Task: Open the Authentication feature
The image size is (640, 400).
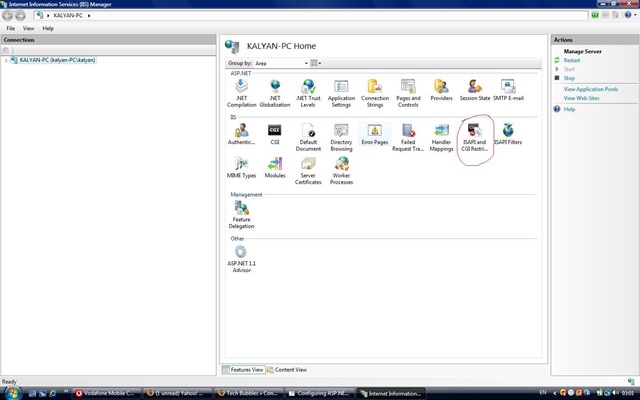Action: click(241, 134)
